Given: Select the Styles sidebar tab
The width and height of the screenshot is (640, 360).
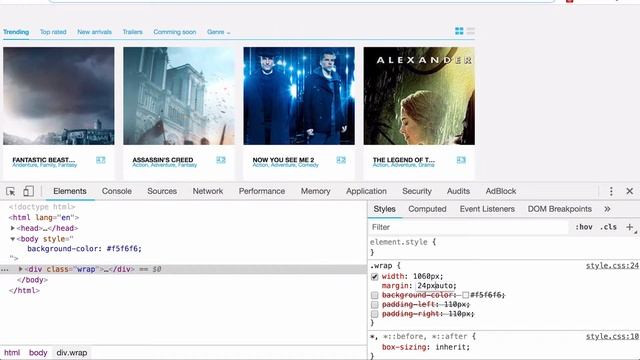Looking at the screenshot, I should 384,209.
